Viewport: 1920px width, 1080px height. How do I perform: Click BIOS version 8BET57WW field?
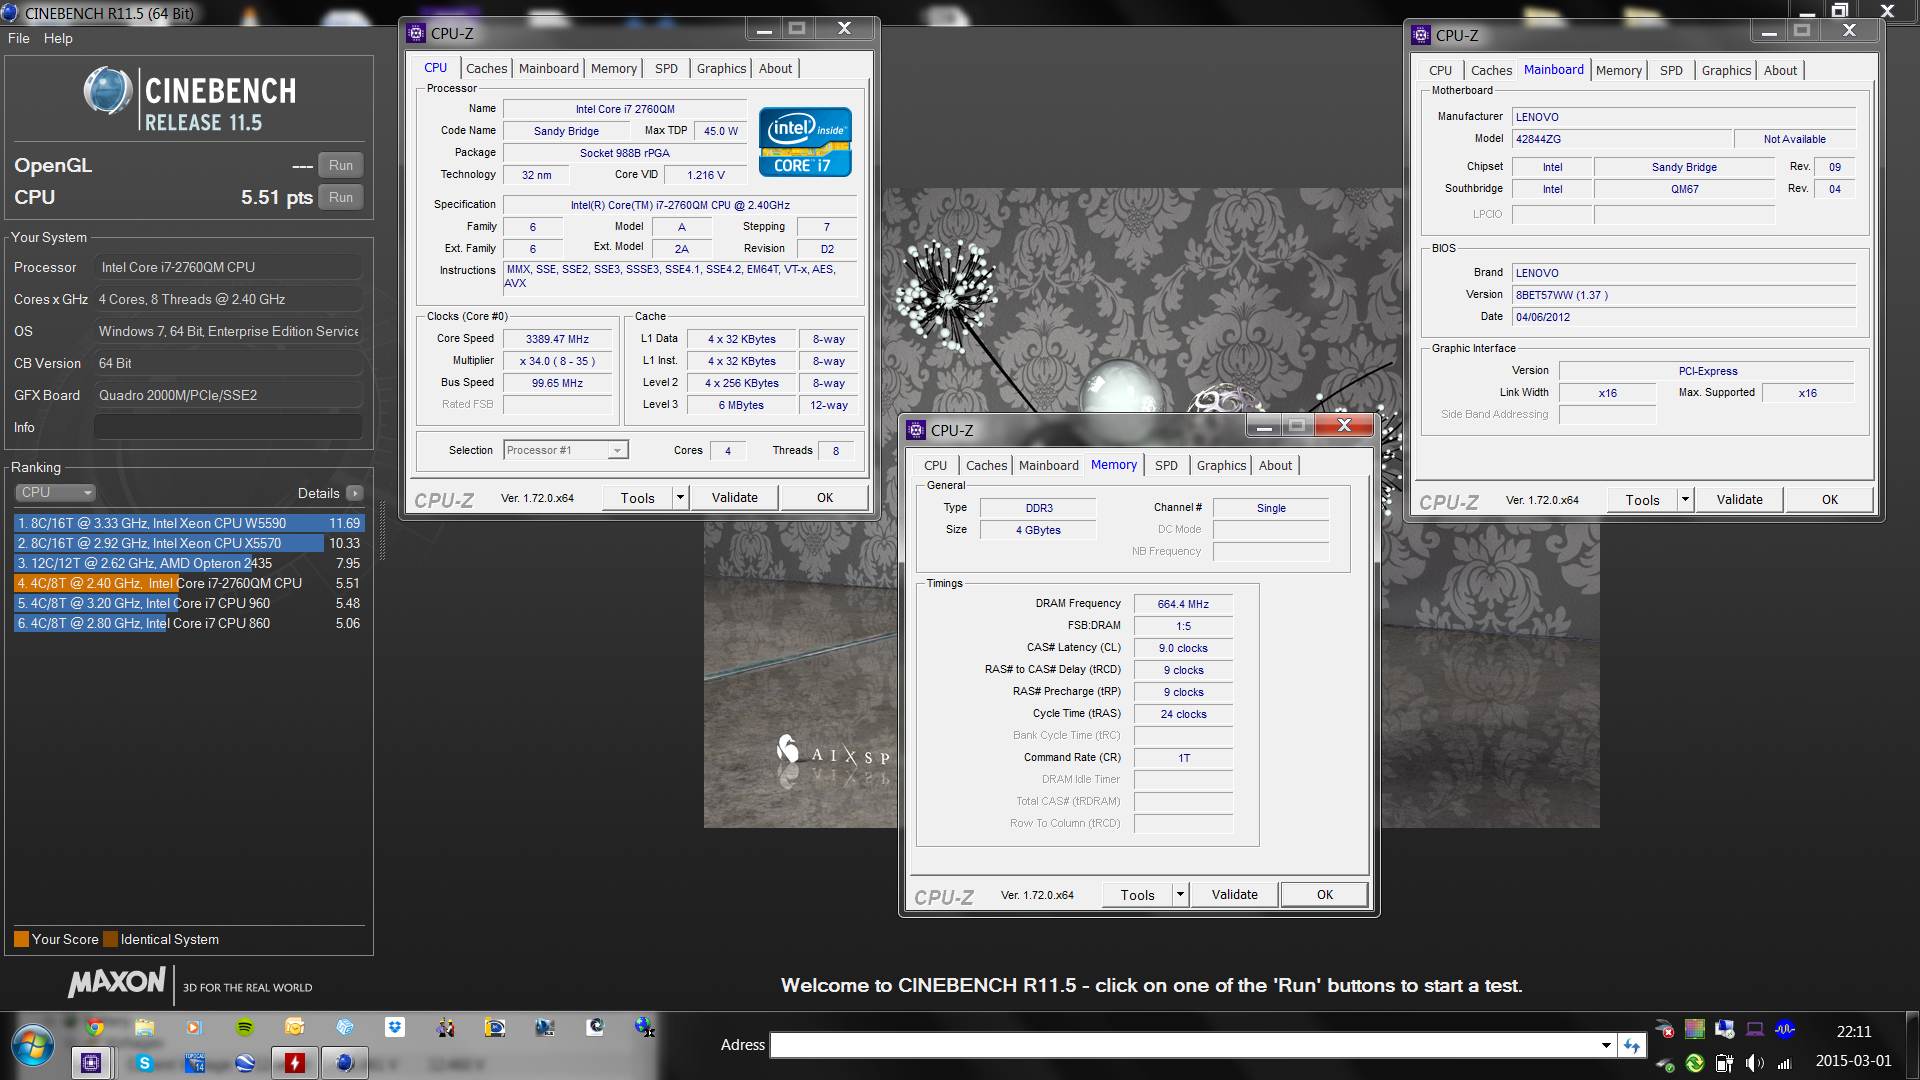coord(1684,295)
